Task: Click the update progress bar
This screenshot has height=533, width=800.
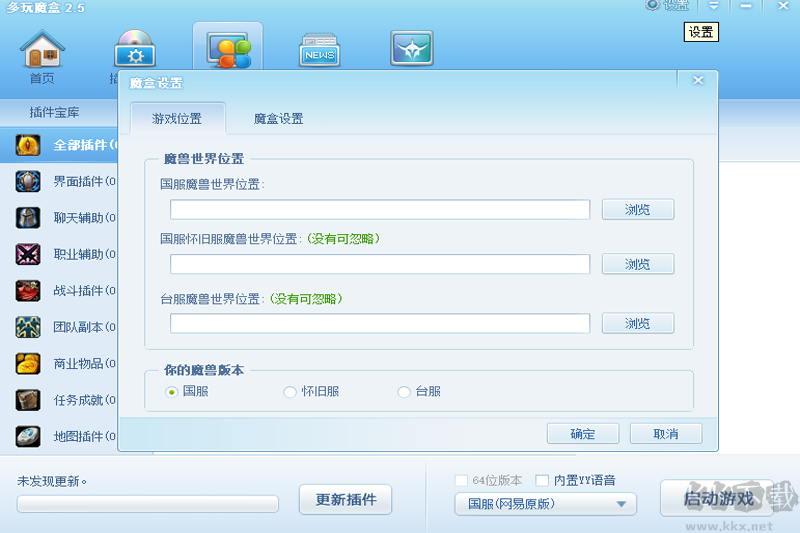Action: point(147,504)
